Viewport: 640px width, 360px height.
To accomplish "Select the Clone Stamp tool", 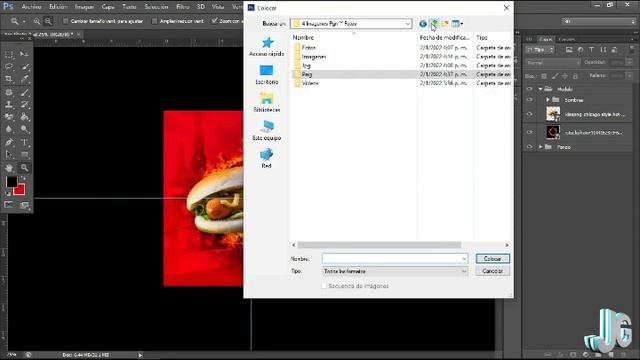I will pyautogui.click(x=9, y=105).
